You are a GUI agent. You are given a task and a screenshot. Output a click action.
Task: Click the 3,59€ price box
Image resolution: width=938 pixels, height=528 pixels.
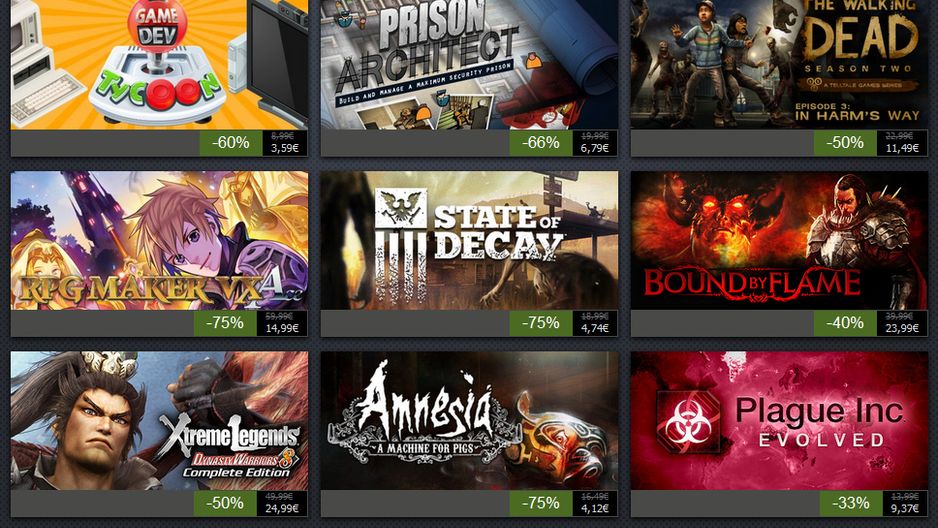[285, 143]
